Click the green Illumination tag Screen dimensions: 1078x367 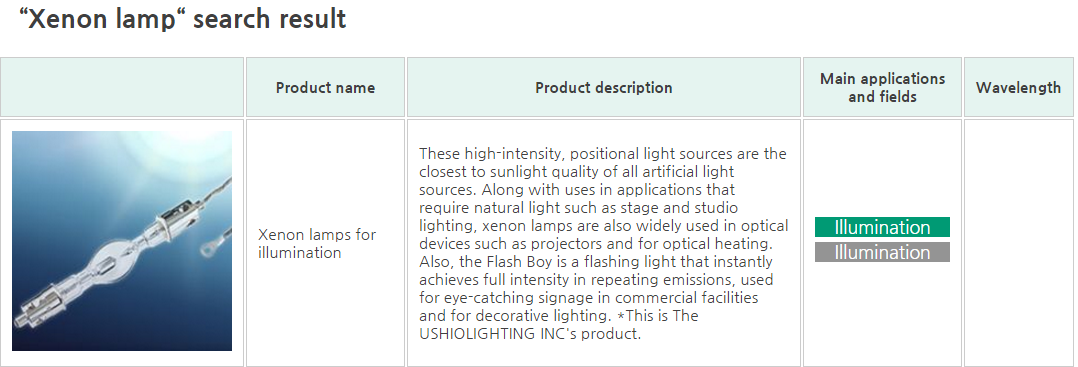tap(882, 227)
